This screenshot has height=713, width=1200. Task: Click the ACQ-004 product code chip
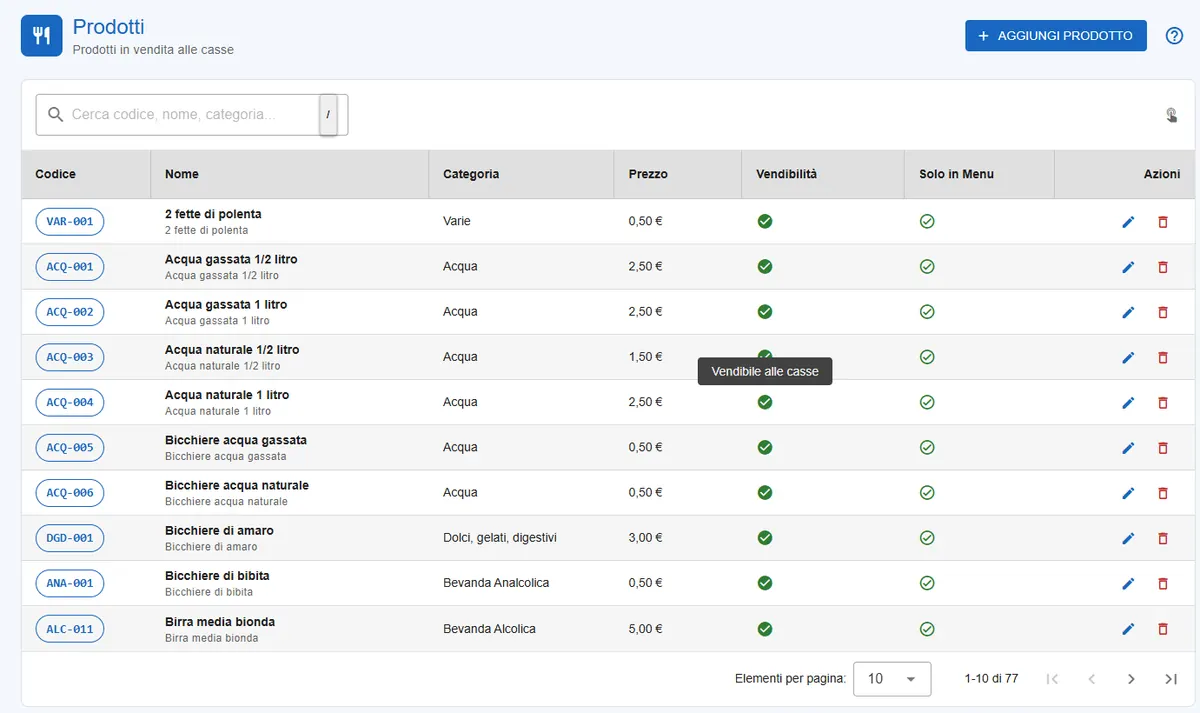[x=70, y=402]
